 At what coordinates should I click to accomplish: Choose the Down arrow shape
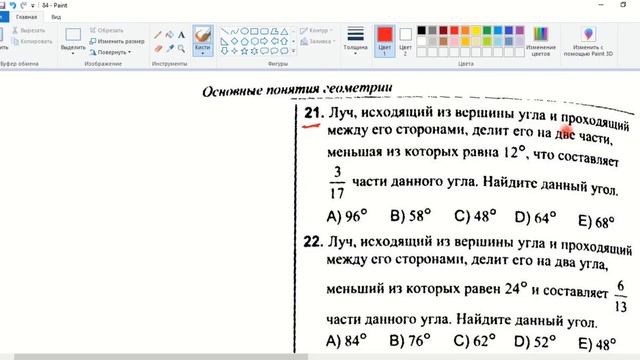click(224, 51)
